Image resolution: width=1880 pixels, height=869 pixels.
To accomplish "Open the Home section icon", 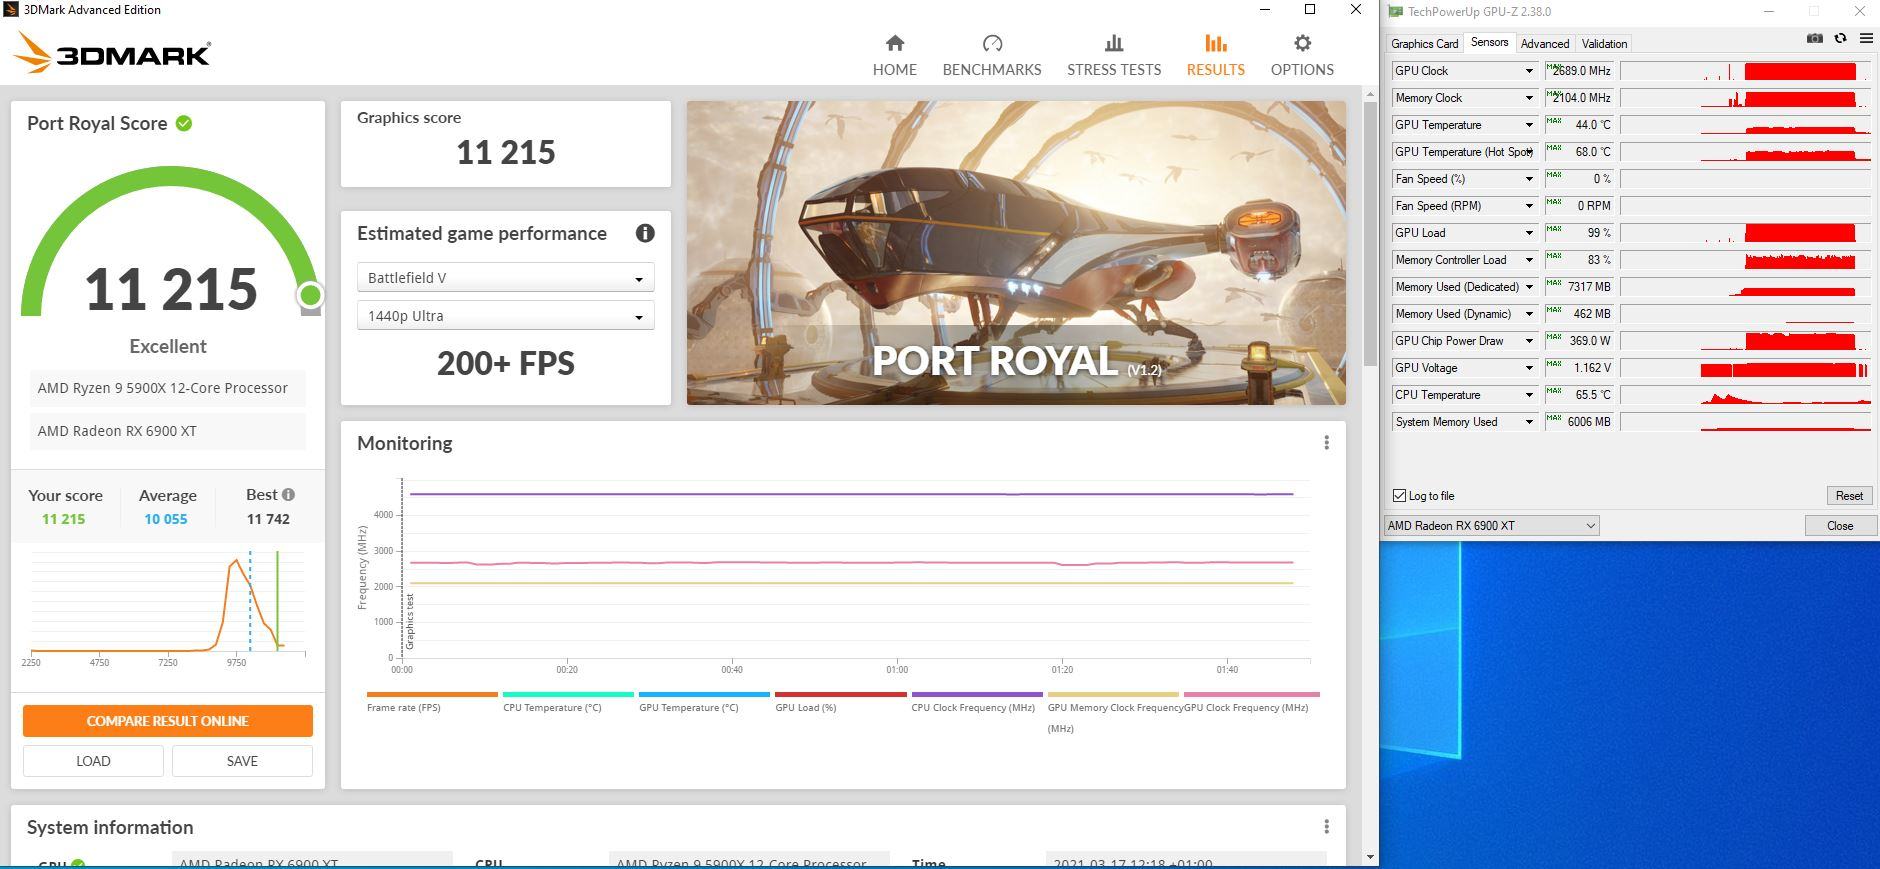I will click(895, 43).
